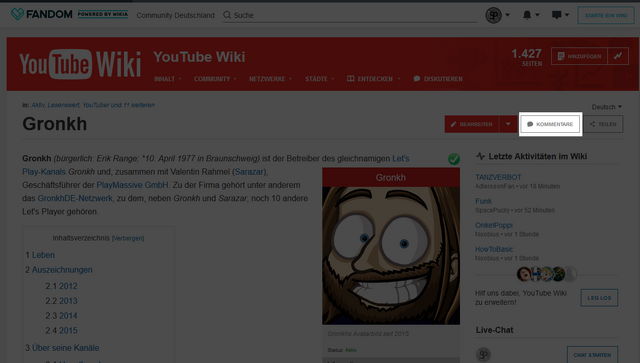640x363 pixels.
Task: Click the YouTube Wiki logo image
Action: click(x=80, y=64)
